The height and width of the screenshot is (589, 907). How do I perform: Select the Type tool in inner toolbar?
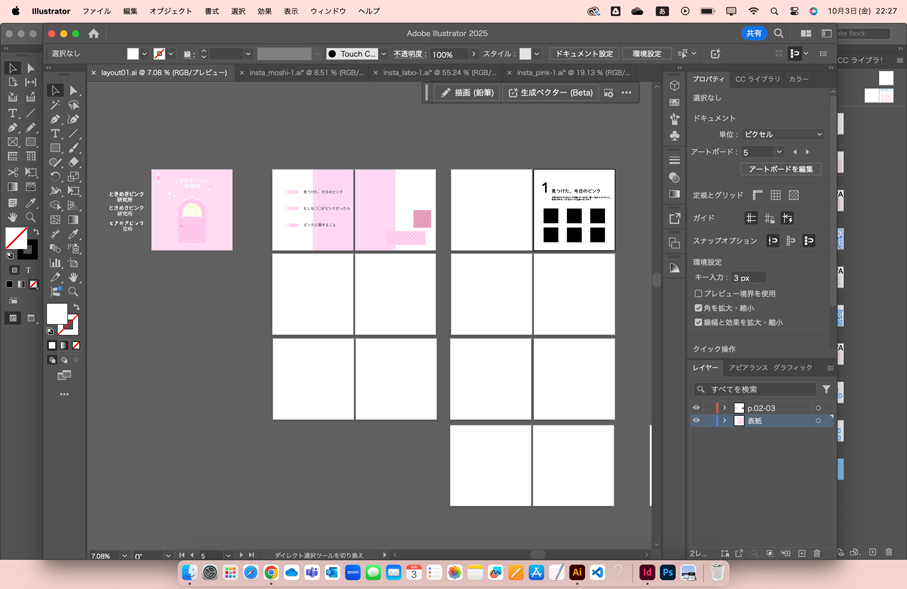[x=55, y=133]
